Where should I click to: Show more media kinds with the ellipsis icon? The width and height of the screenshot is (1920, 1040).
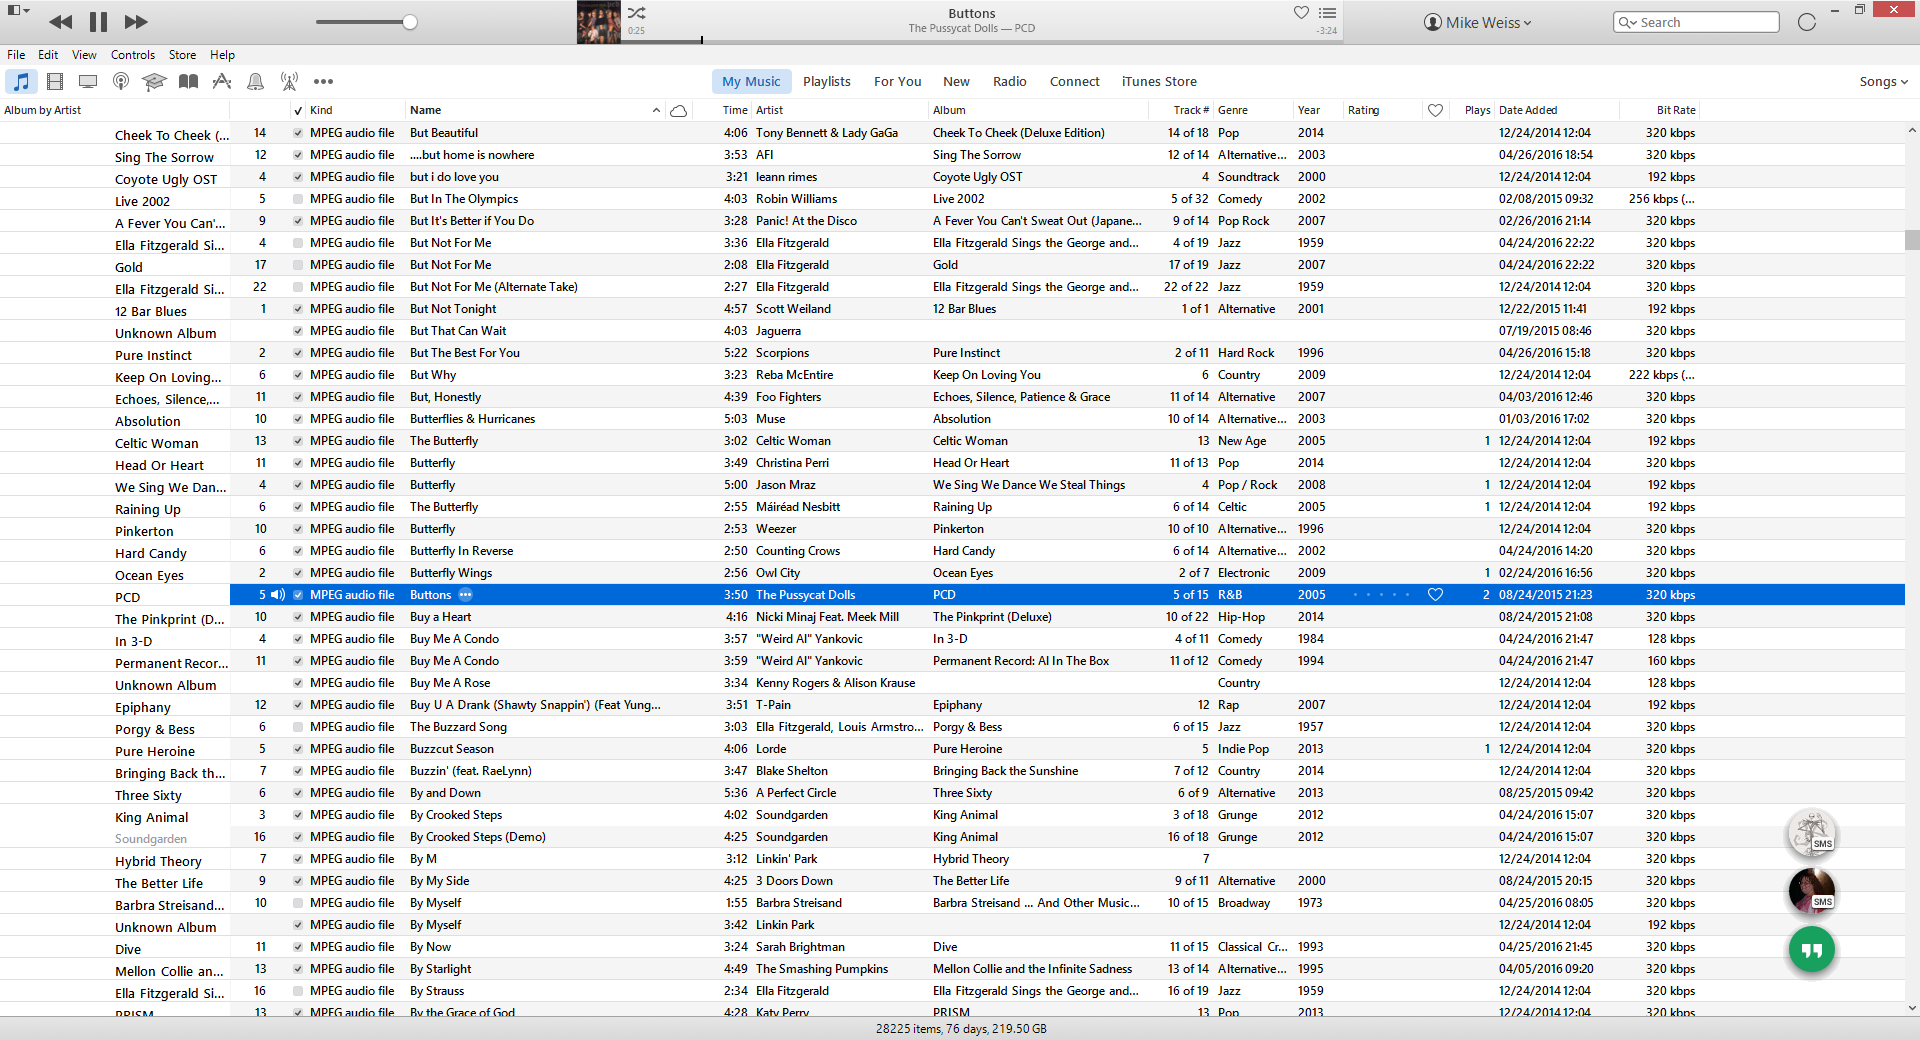pyautogui.click(x=323, y=82)
